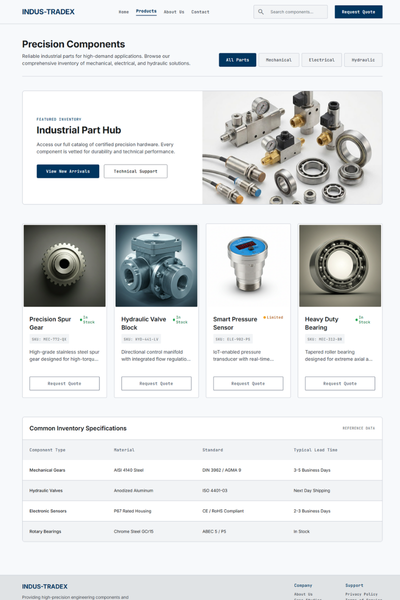Click the 3-5 Business Days cell
400x600 pixels.
(x=312, y=470)
